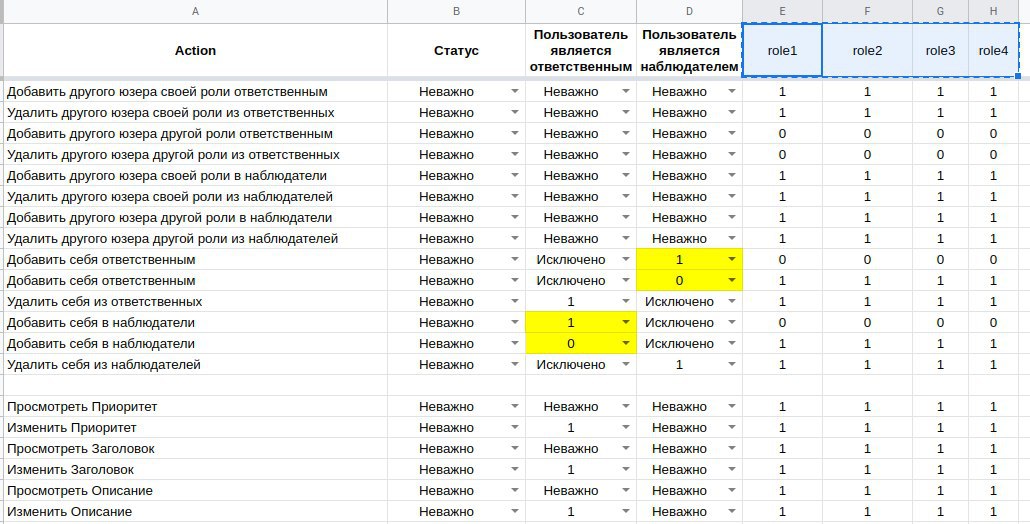Click the "Пользователь является наблюдателем" header cell
Screen dimensions: 1030x524
tap(689, 51)
